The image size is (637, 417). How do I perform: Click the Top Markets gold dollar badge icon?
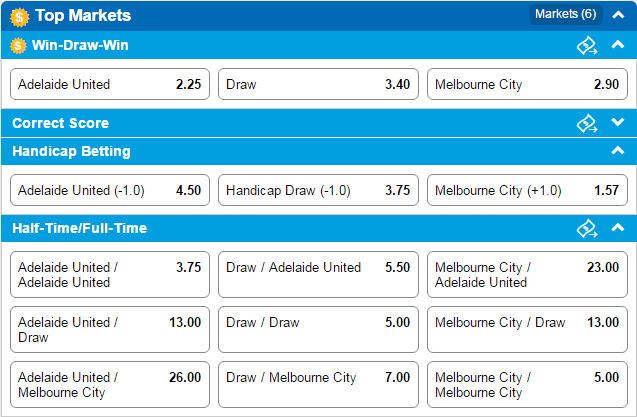point(20,17)
